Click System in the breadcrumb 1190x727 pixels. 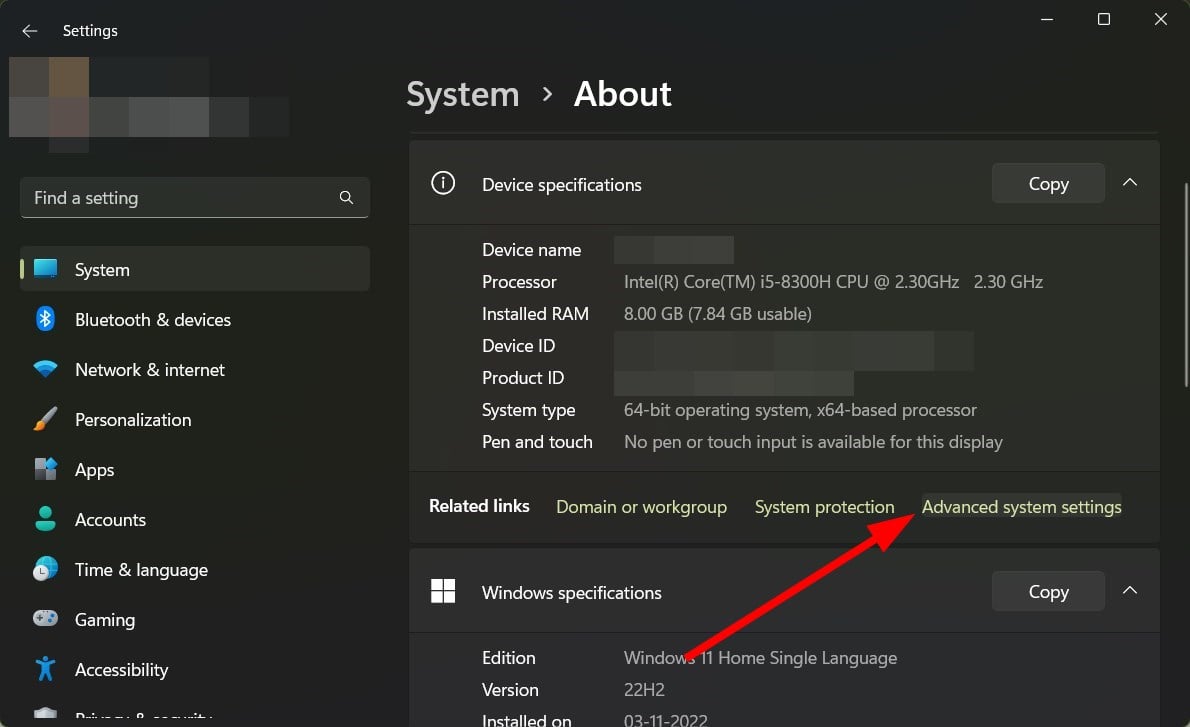coord(463,95)
